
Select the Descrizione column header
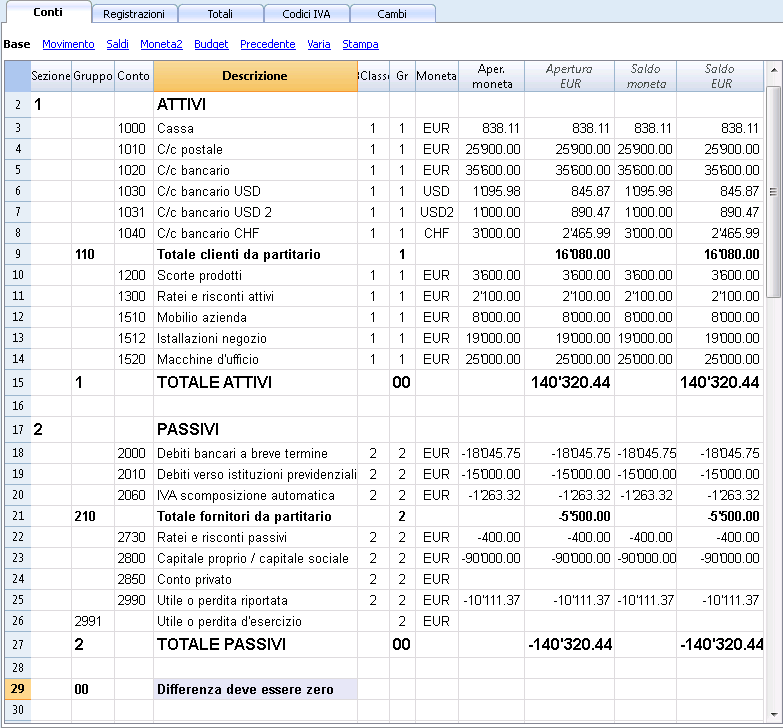pos(255,76)
